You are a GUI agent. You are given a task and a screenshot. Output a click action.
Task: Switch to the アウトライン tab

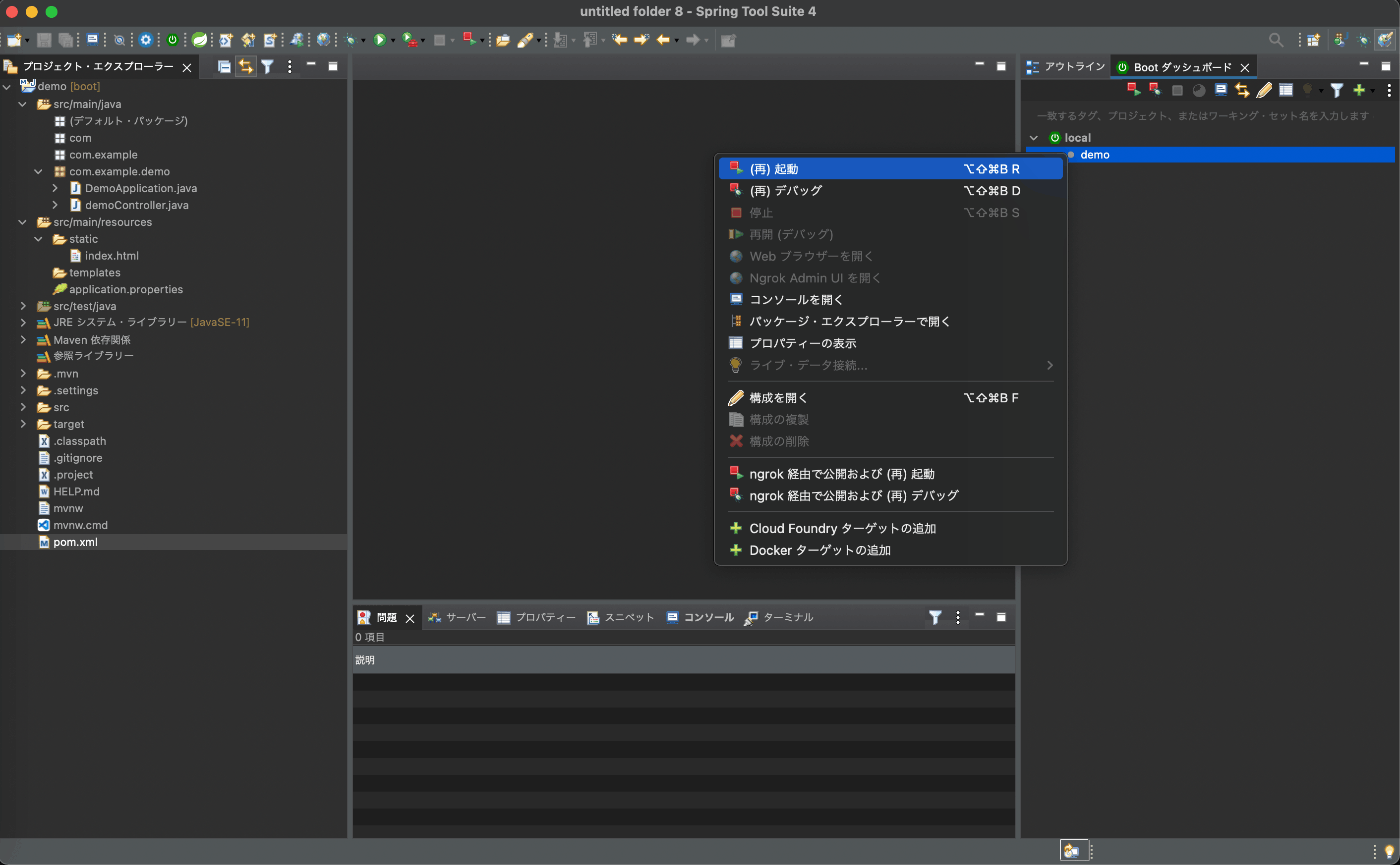(1066, 67)
